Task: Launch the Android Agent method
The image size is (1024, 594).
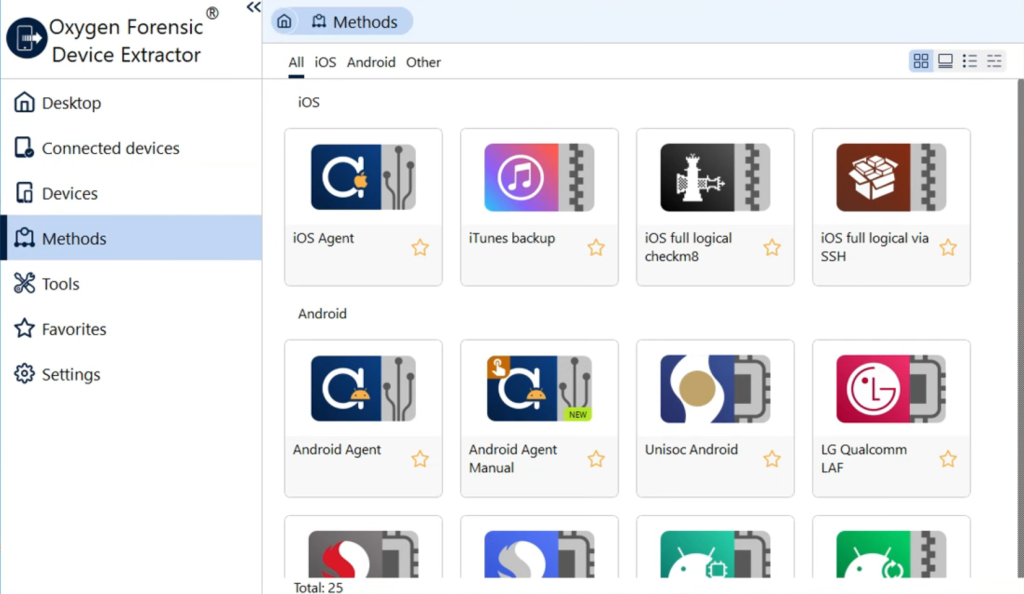Action: [x=363, y=389]
